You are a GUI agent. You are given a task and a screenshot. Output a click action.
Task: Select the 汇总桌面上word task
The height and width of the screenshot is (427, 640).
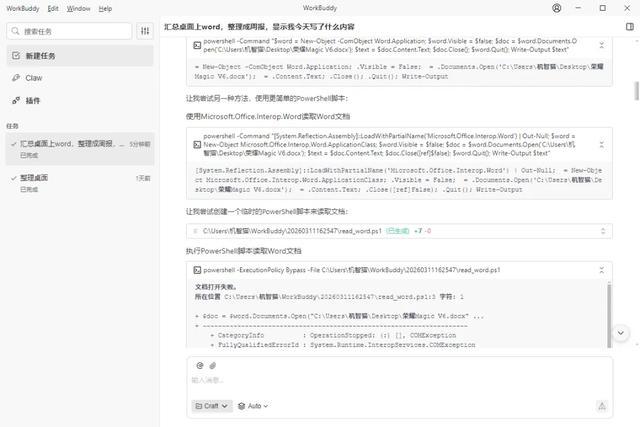click(80, 149)
